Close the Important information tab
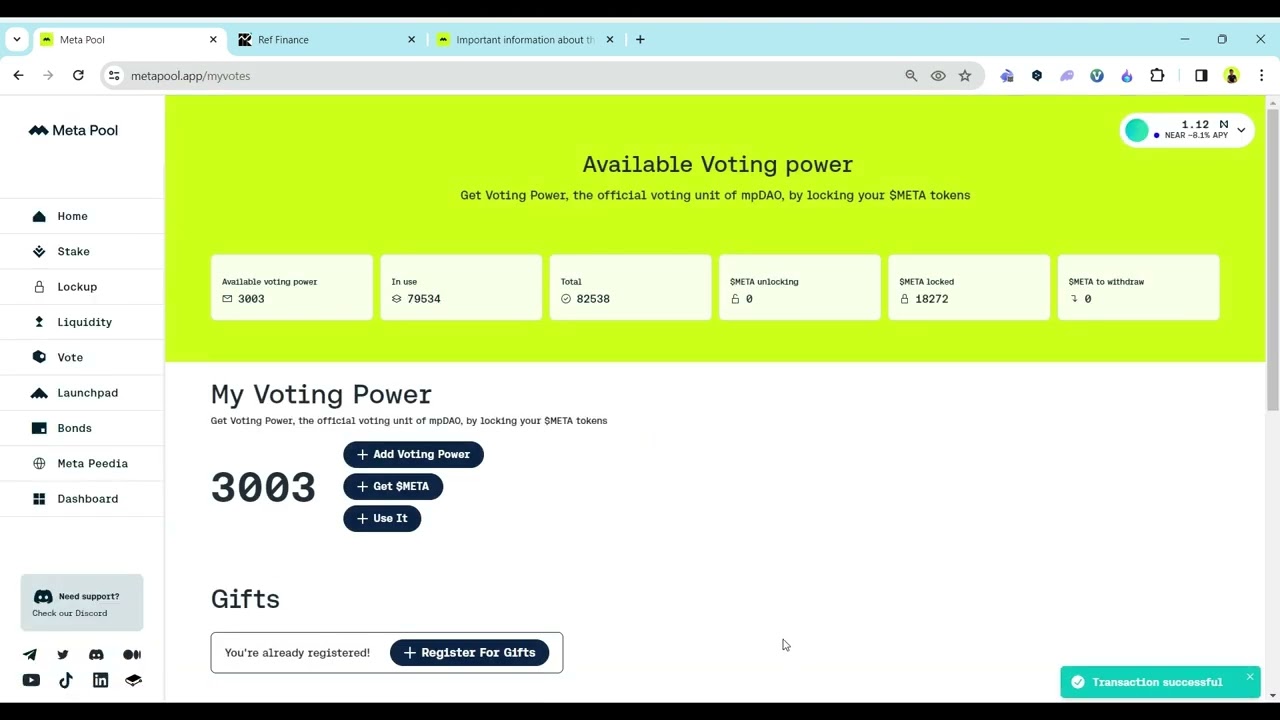 click(610, 40)
